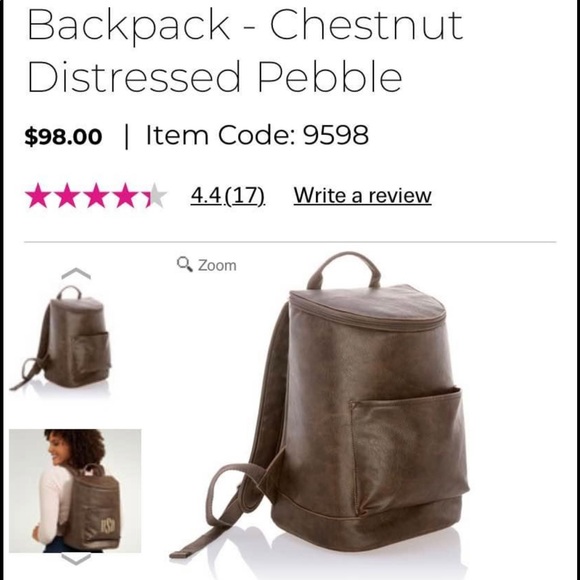Select the woman wearing the backpack thumbnail
Viewport: 580px width, 580px height.
(75, 490)
